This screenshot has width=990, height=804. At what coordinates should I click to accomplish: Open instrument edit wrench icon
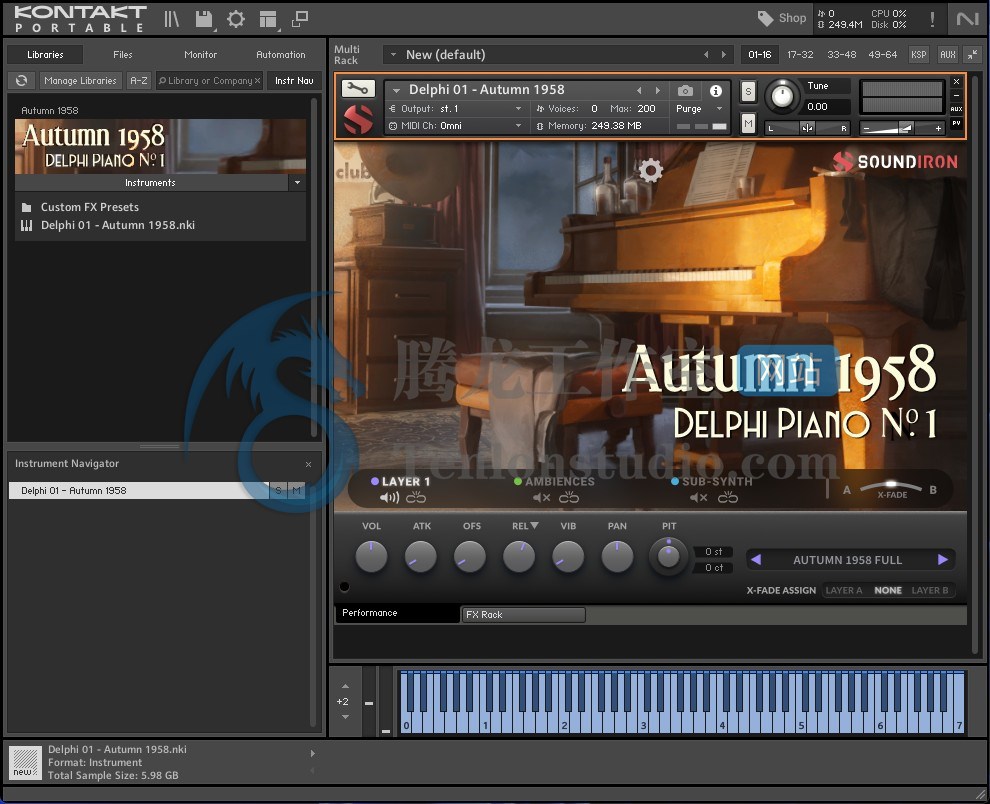[x=358, y=88]
